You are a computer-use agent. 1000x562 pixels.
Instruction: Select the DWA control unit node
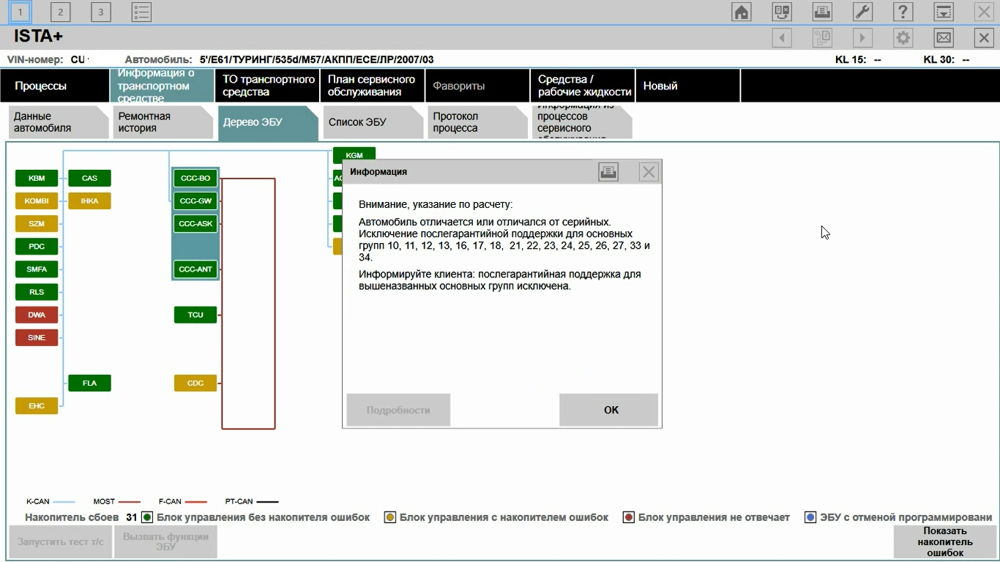click(x=36, y=315)
